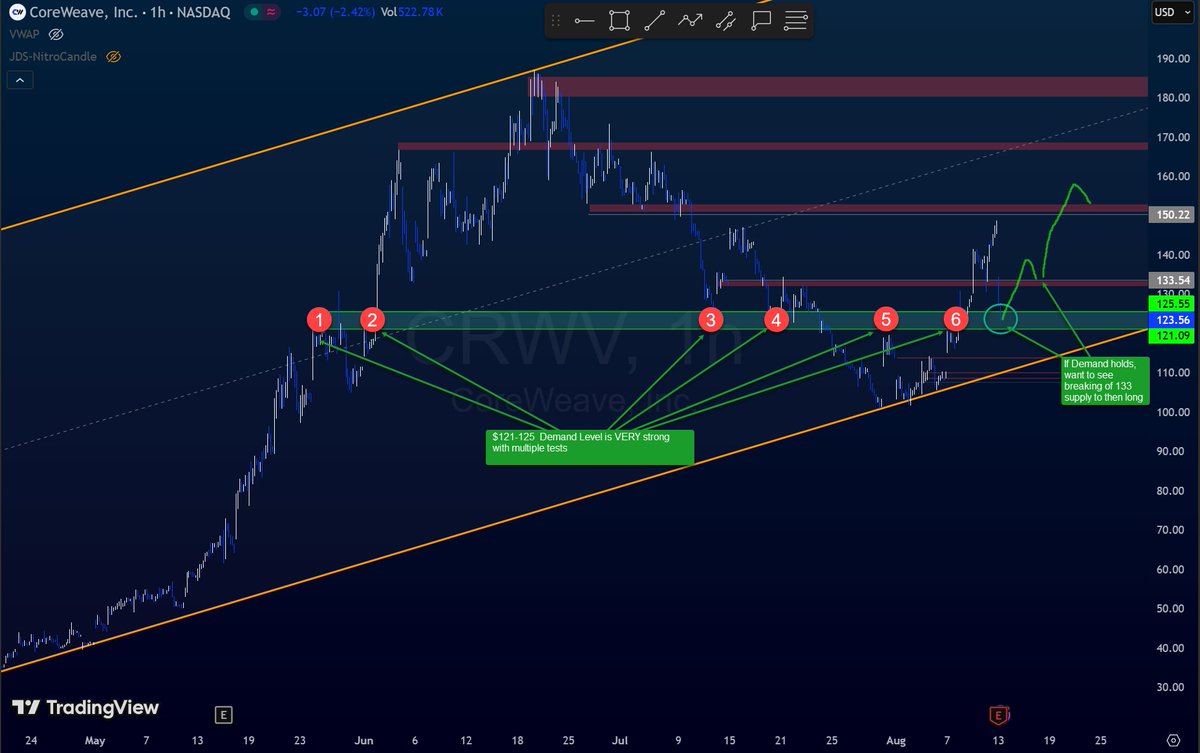Toggle visibility of JDS-NitroCandle indicator
This screenshot has width=1200, height=753.
(113, 57)
